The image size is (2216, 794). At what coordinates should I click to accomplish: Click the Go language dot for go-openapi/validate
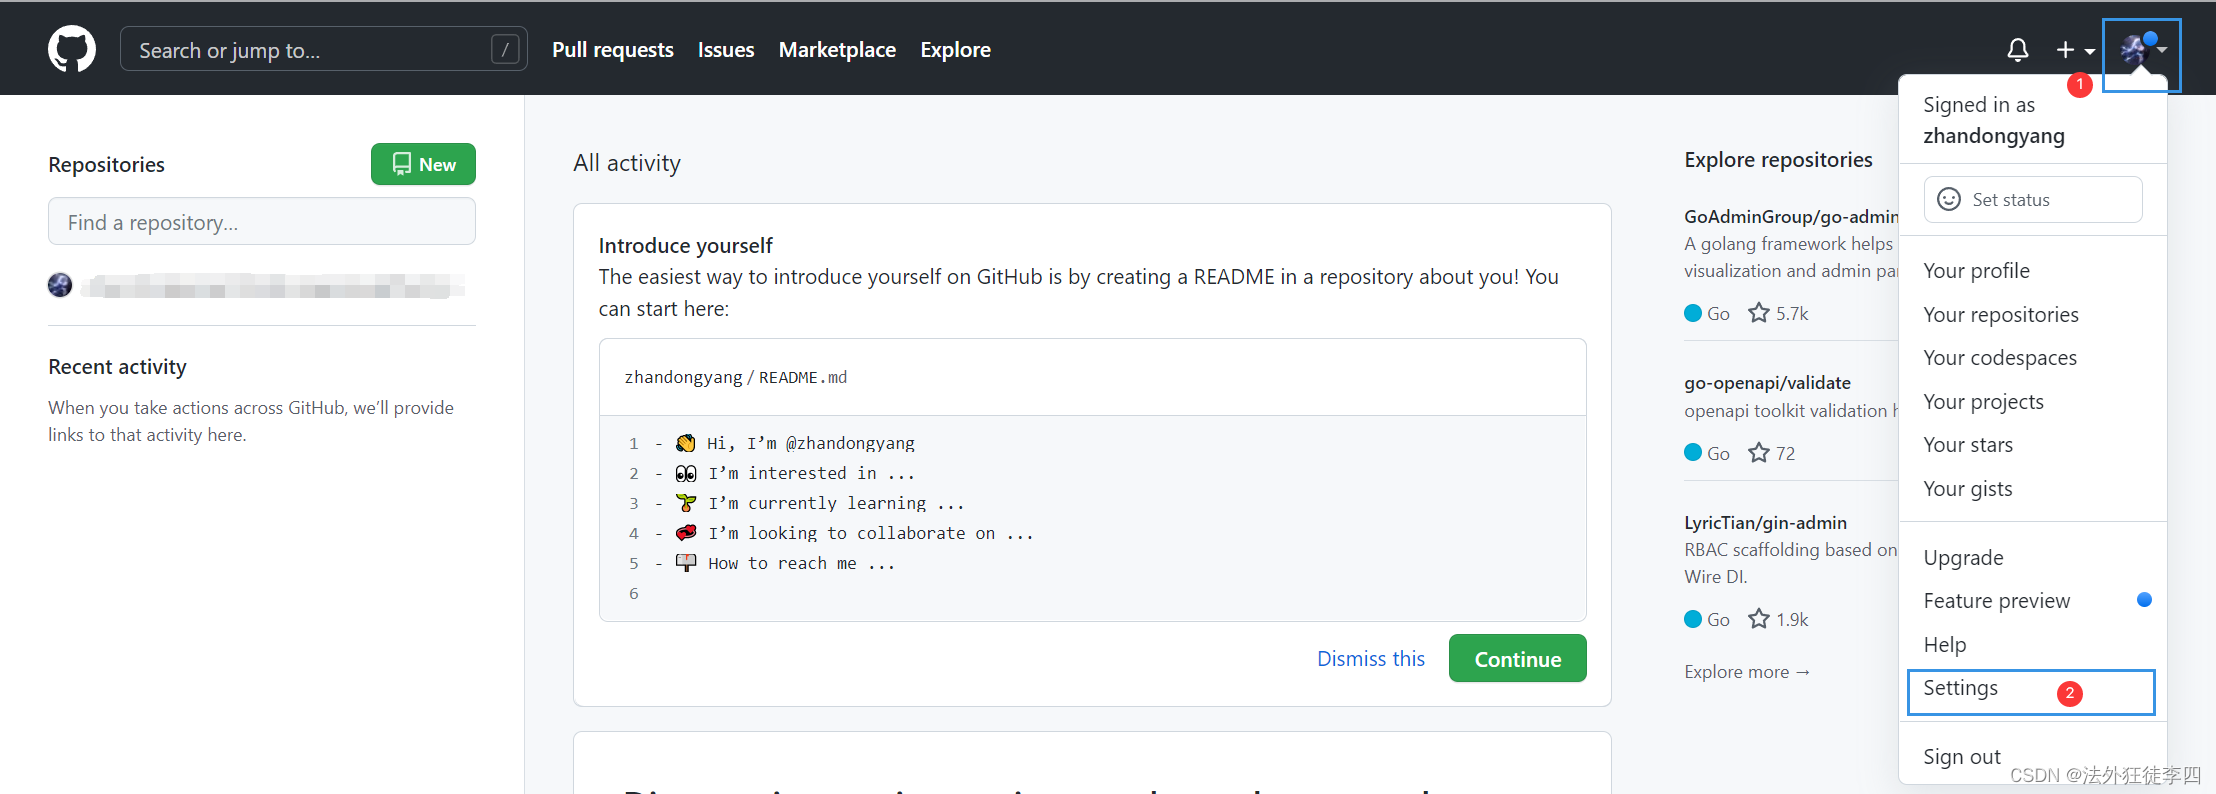pyautogui.click(x=1693, y=453)
